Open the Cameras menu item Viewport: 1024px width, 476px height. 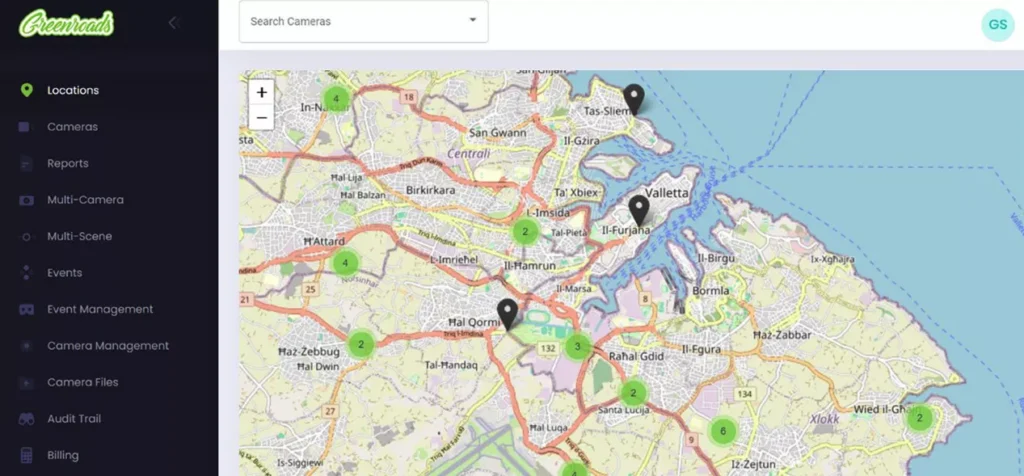pyautogui.click(x=72, y=127)
